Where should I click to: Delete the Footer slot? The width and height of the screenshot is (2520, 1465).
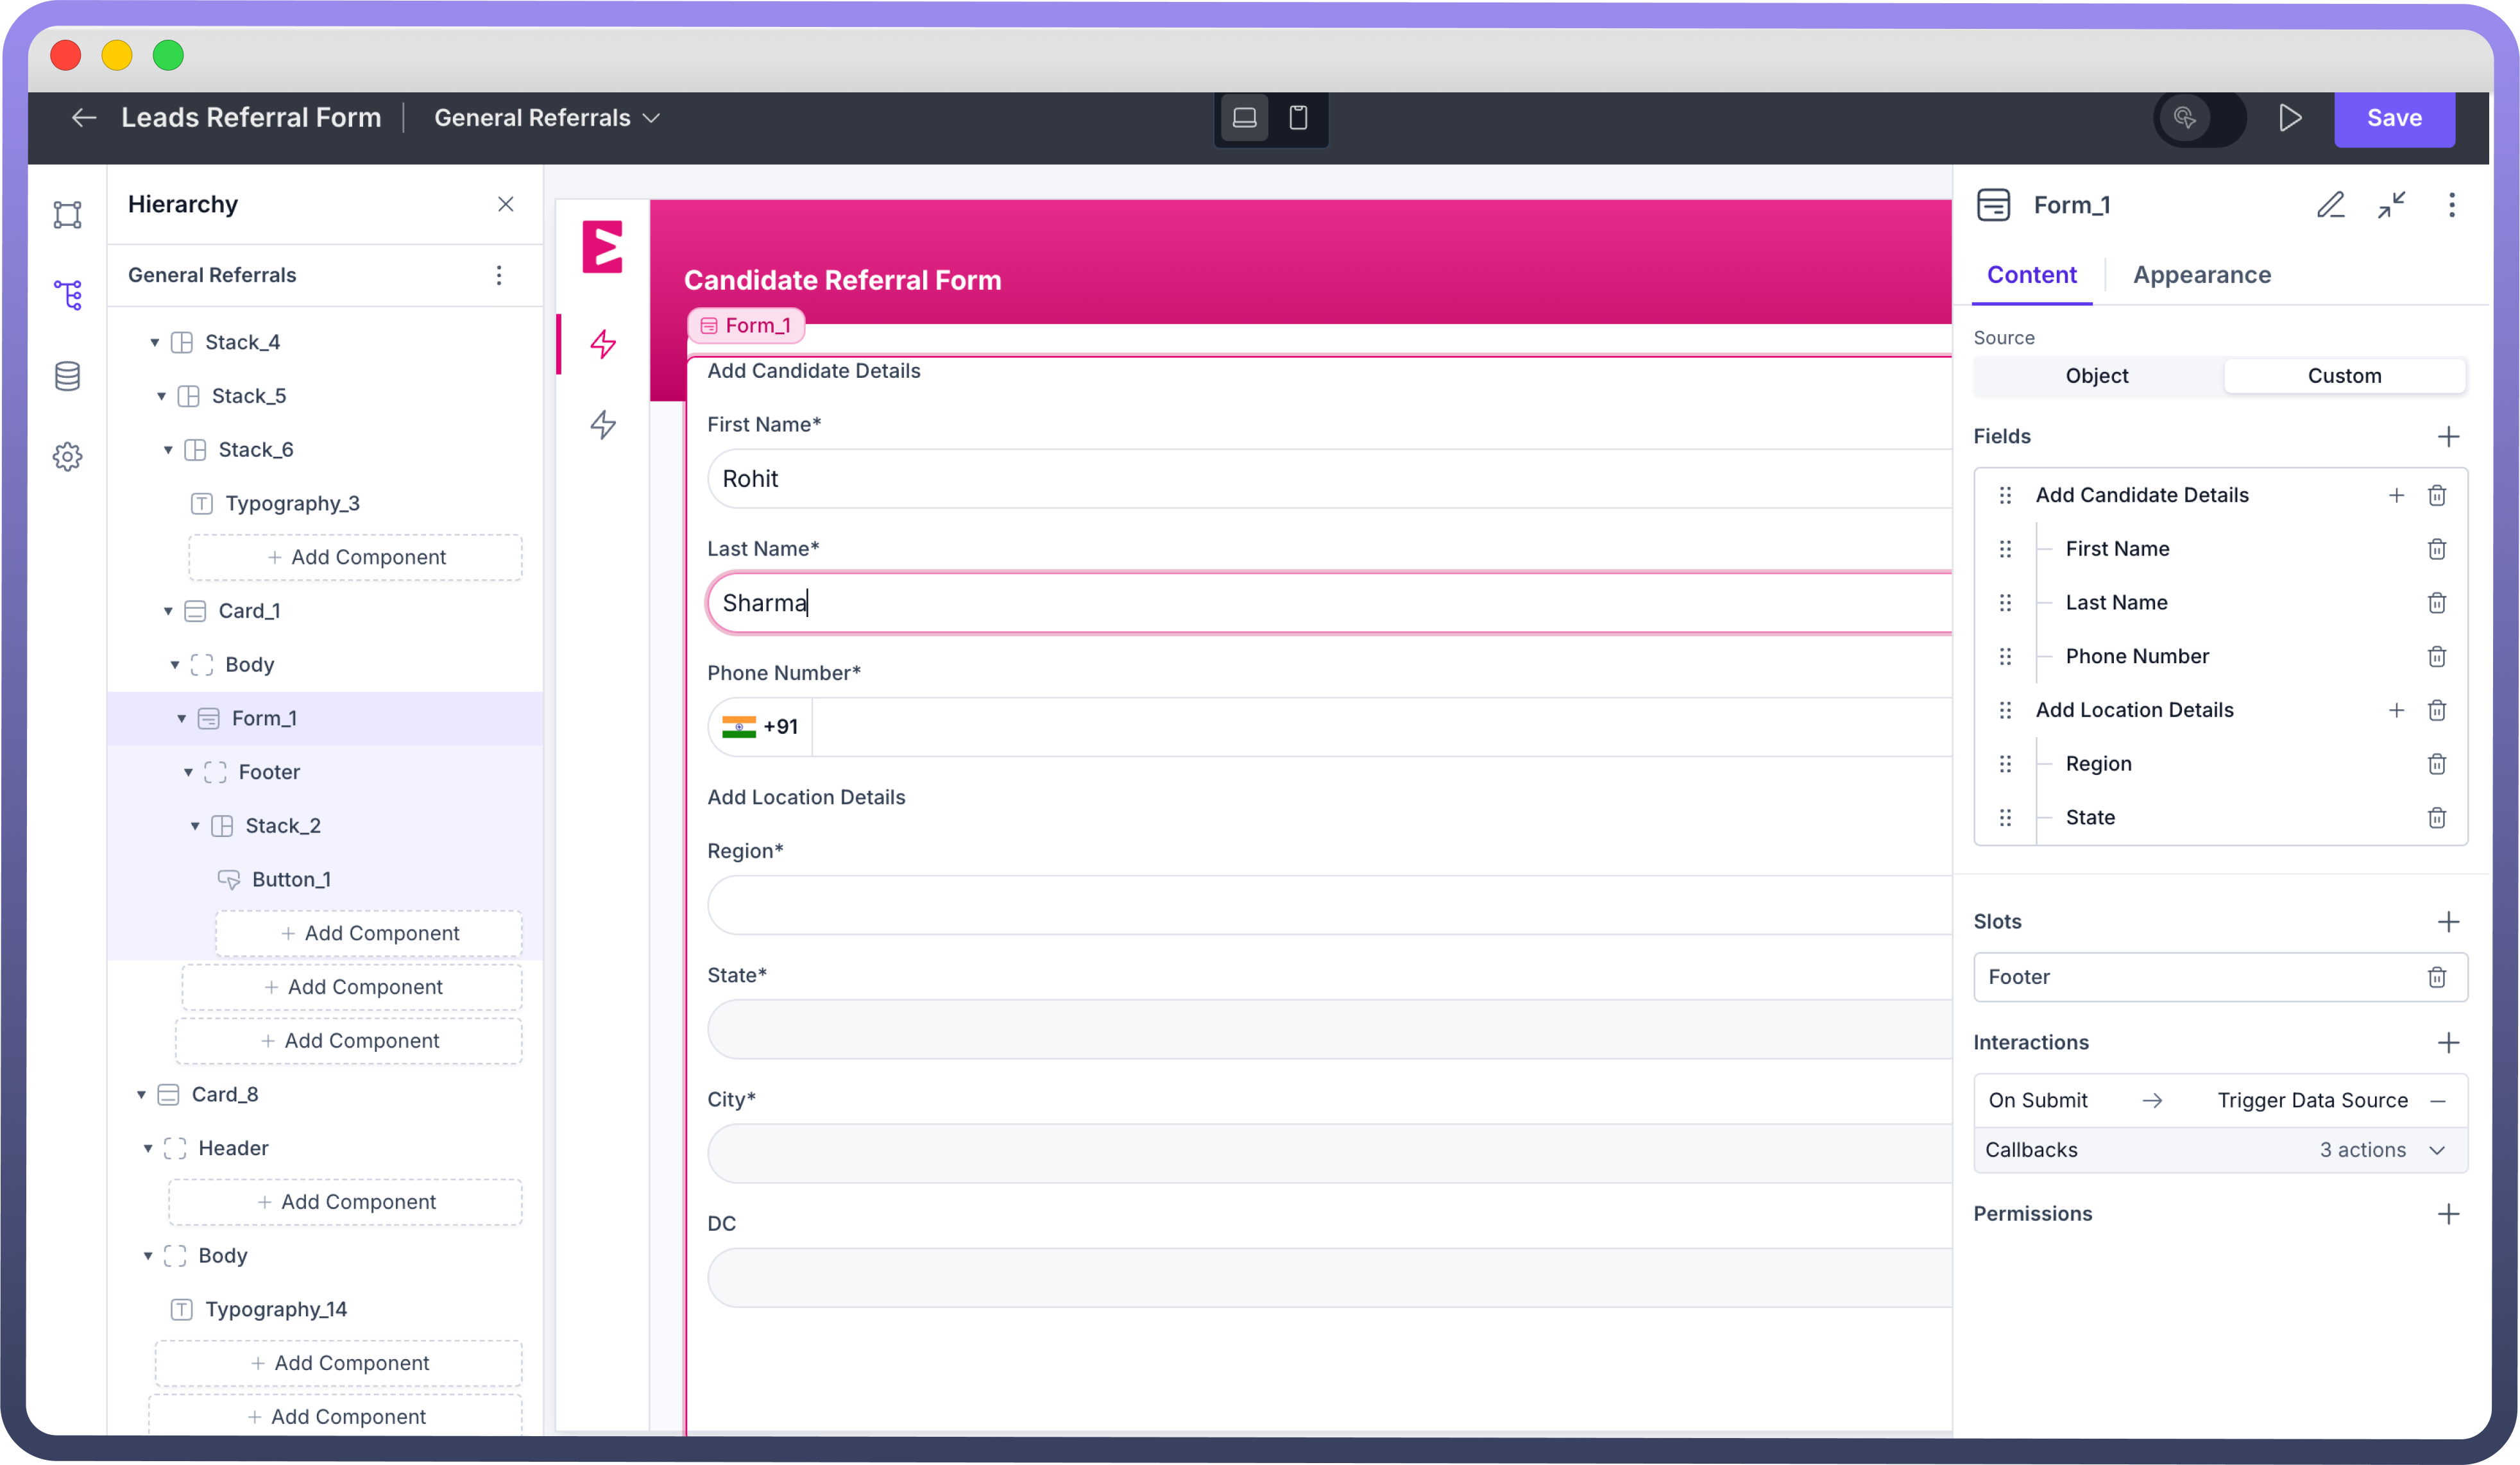(2436, 977)
